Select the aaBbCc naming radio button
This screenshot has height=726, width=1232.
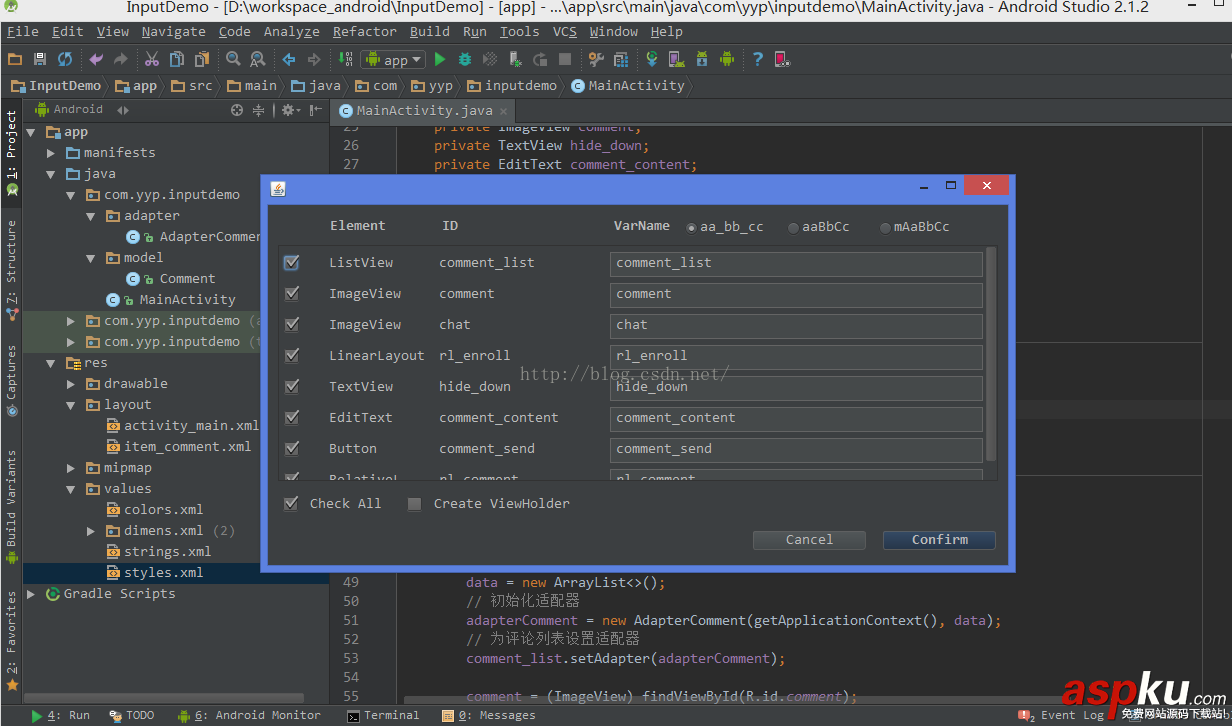pos(793,228)
